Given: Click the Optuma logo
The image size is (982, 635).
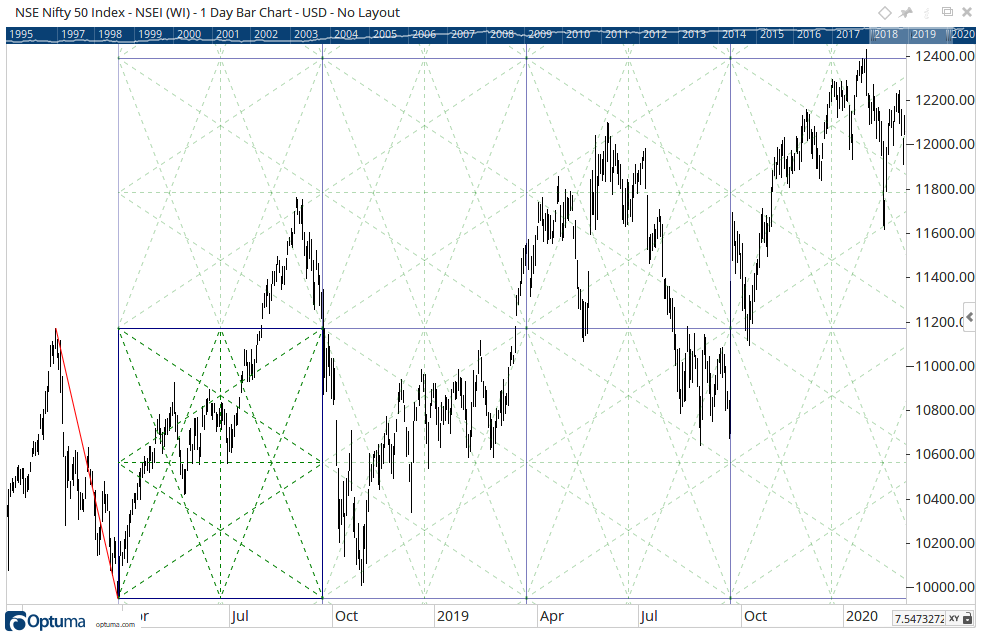Looking at the screenshot, I should click(x=46, y=621).
